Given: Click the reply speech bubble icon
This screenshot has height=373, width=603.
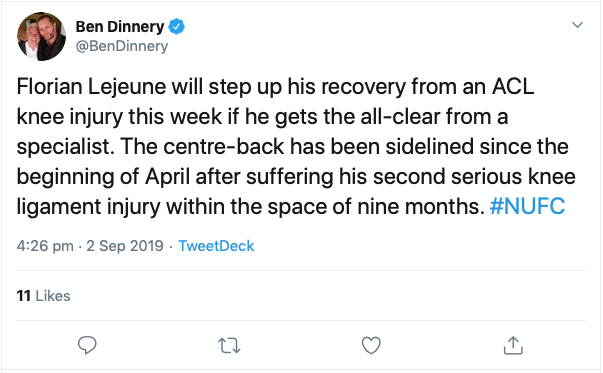Looking at the screenshot, I should (x=87, y=345).
